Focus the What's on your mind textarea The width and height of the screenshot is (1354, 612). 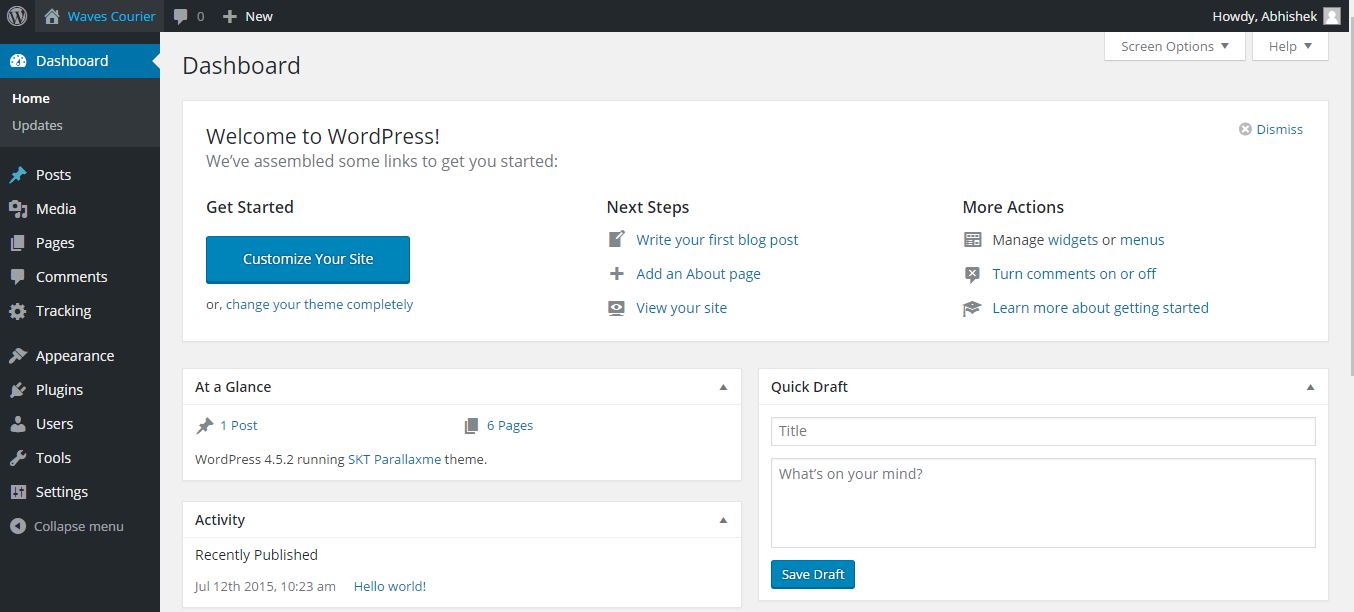pyautogui.click(x=1043, y=503)
